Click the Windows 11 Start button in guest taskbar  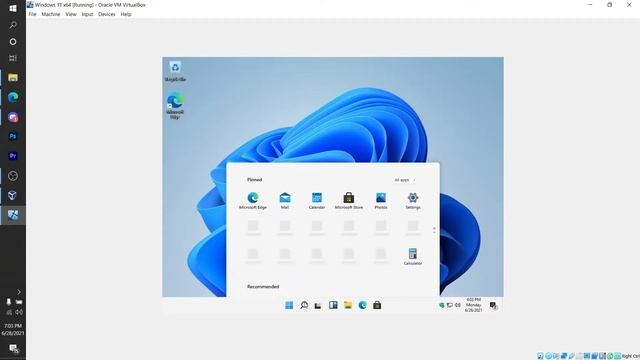click(289, 305)
